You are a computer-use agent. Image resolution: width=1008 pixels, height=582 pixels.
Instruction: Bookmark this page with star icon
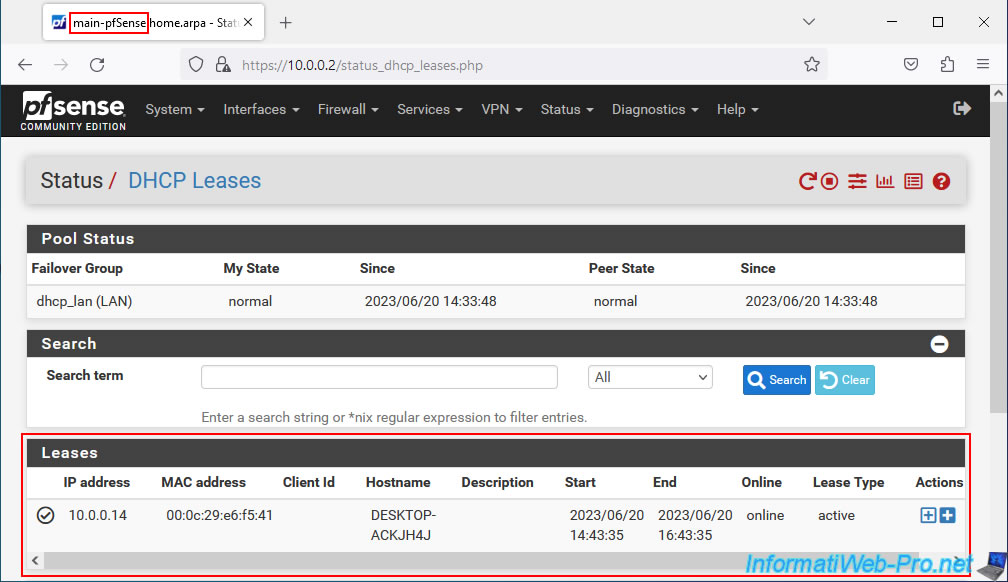[812, 64]
